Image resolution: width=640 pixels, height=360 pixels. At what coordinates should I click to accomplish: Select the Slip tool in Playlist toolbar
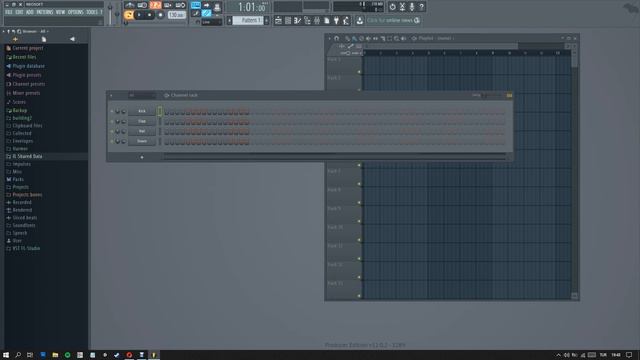tap(375, 38)
